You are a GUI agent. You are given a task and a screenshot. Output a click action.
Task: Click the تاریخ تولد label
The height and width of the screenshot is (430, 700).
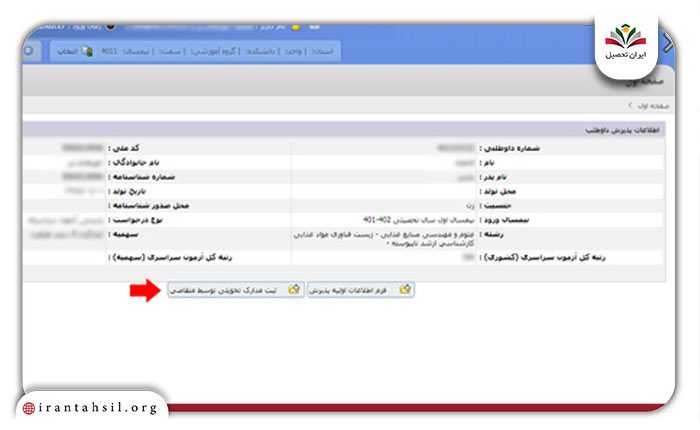(127, 191)
